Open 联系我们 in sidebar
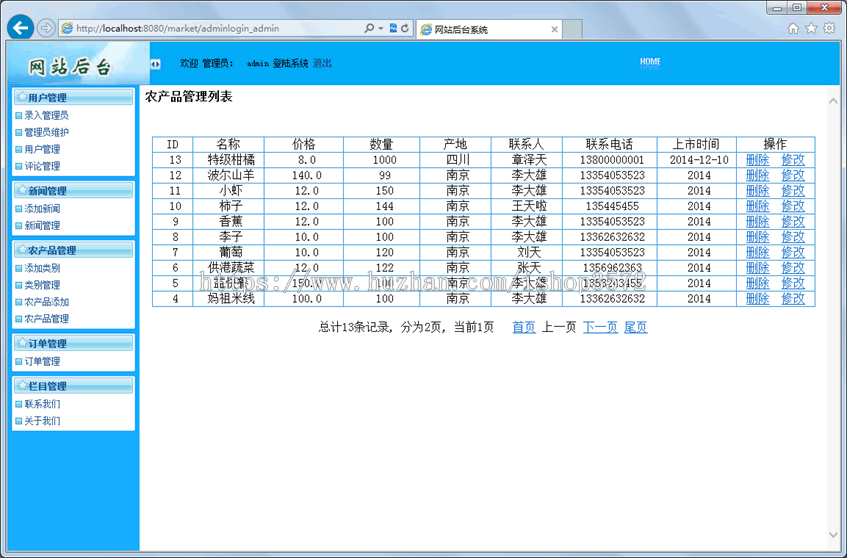Viewport: 847px width, 558px height. (42, 404)
